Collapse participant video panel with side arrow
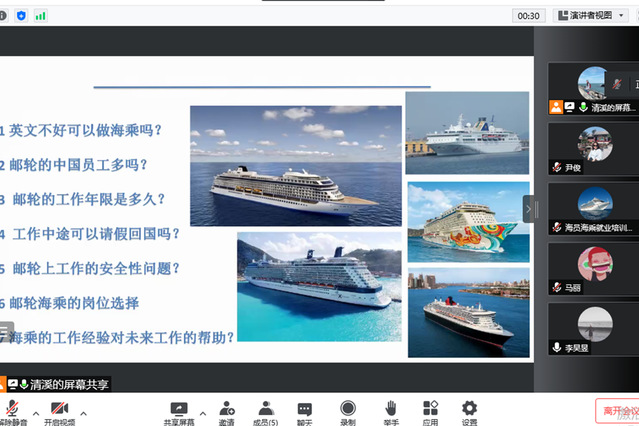This screenshot has width=639, height=426. point(528,208)
